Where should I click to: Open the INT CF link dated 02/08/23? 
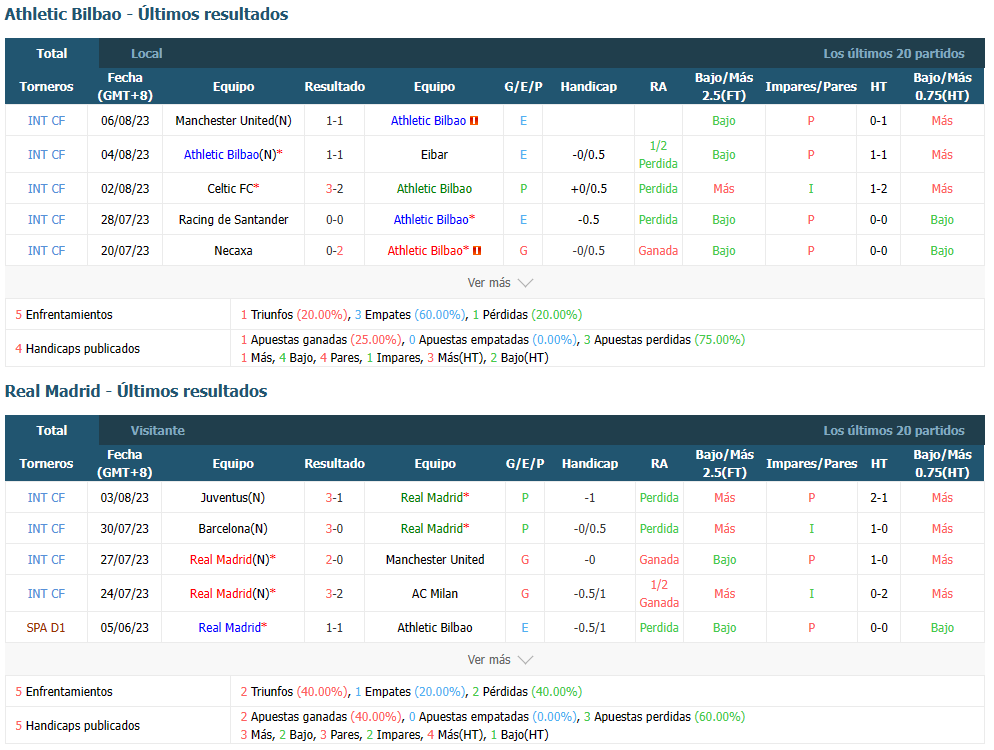[x=46, y=188]
